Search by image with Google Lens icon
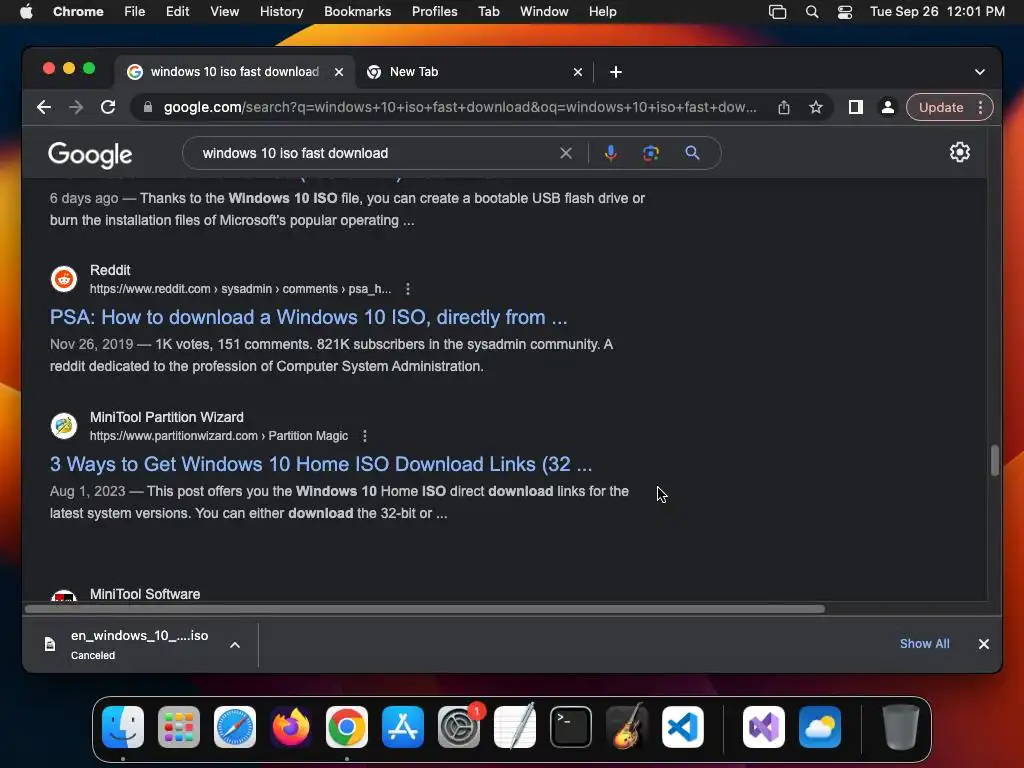Screen dimensions: 1024x768 point(650,153)
